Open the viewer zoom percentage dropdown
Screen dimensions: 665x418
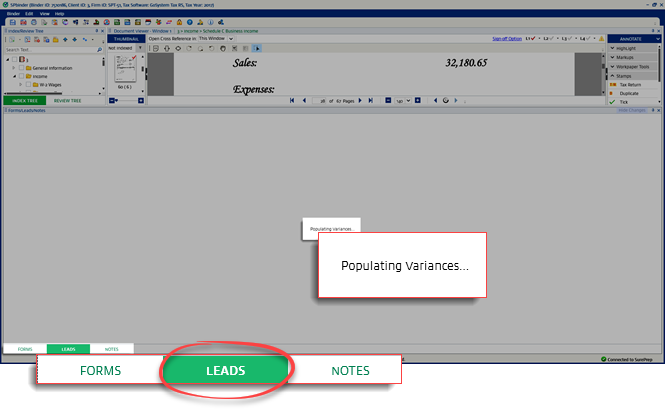point(408,100)
